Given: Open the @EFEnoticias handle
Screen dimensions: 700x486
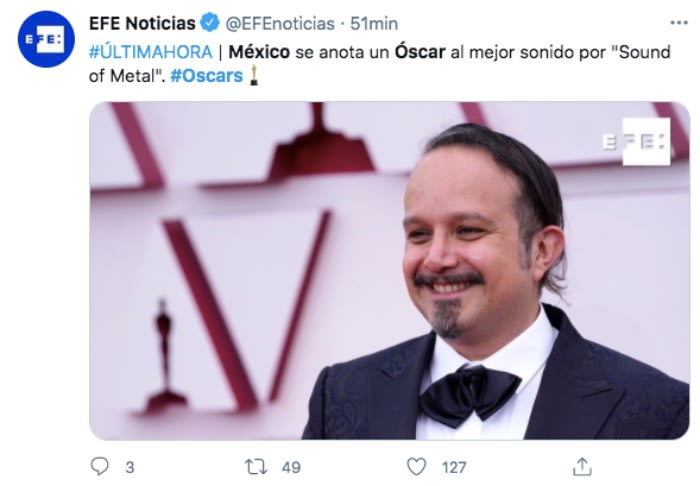Looking at the screenshot, I should tap(280, 24).
